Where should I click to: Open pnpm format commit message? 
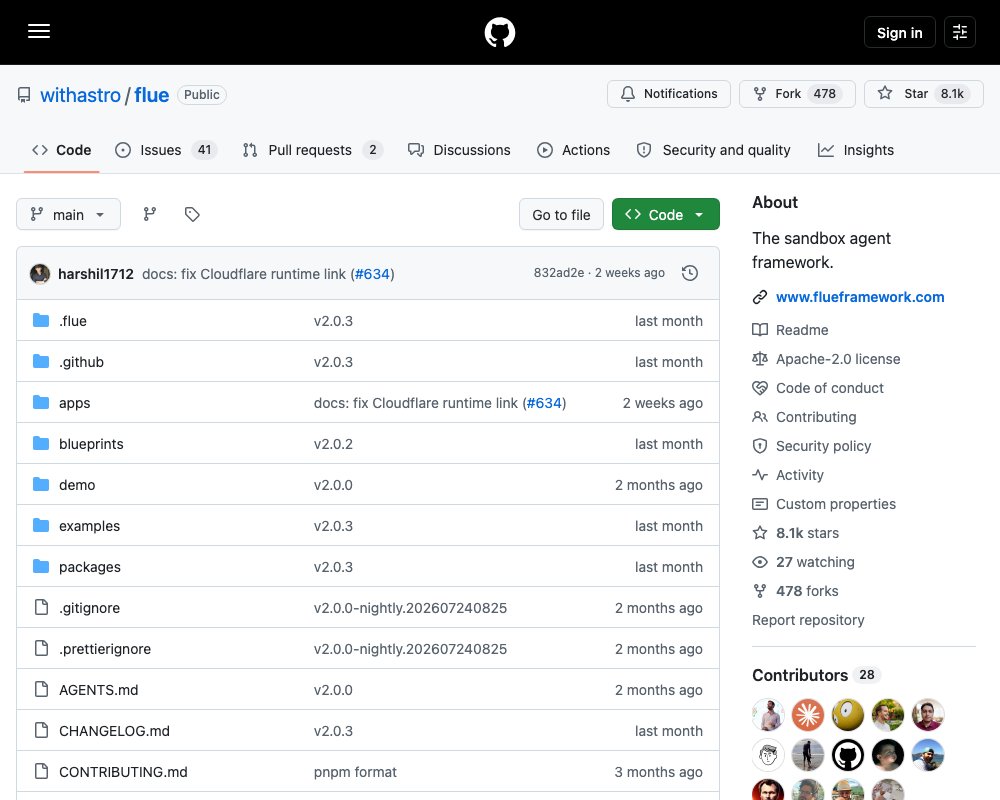(x=355, y=772)
